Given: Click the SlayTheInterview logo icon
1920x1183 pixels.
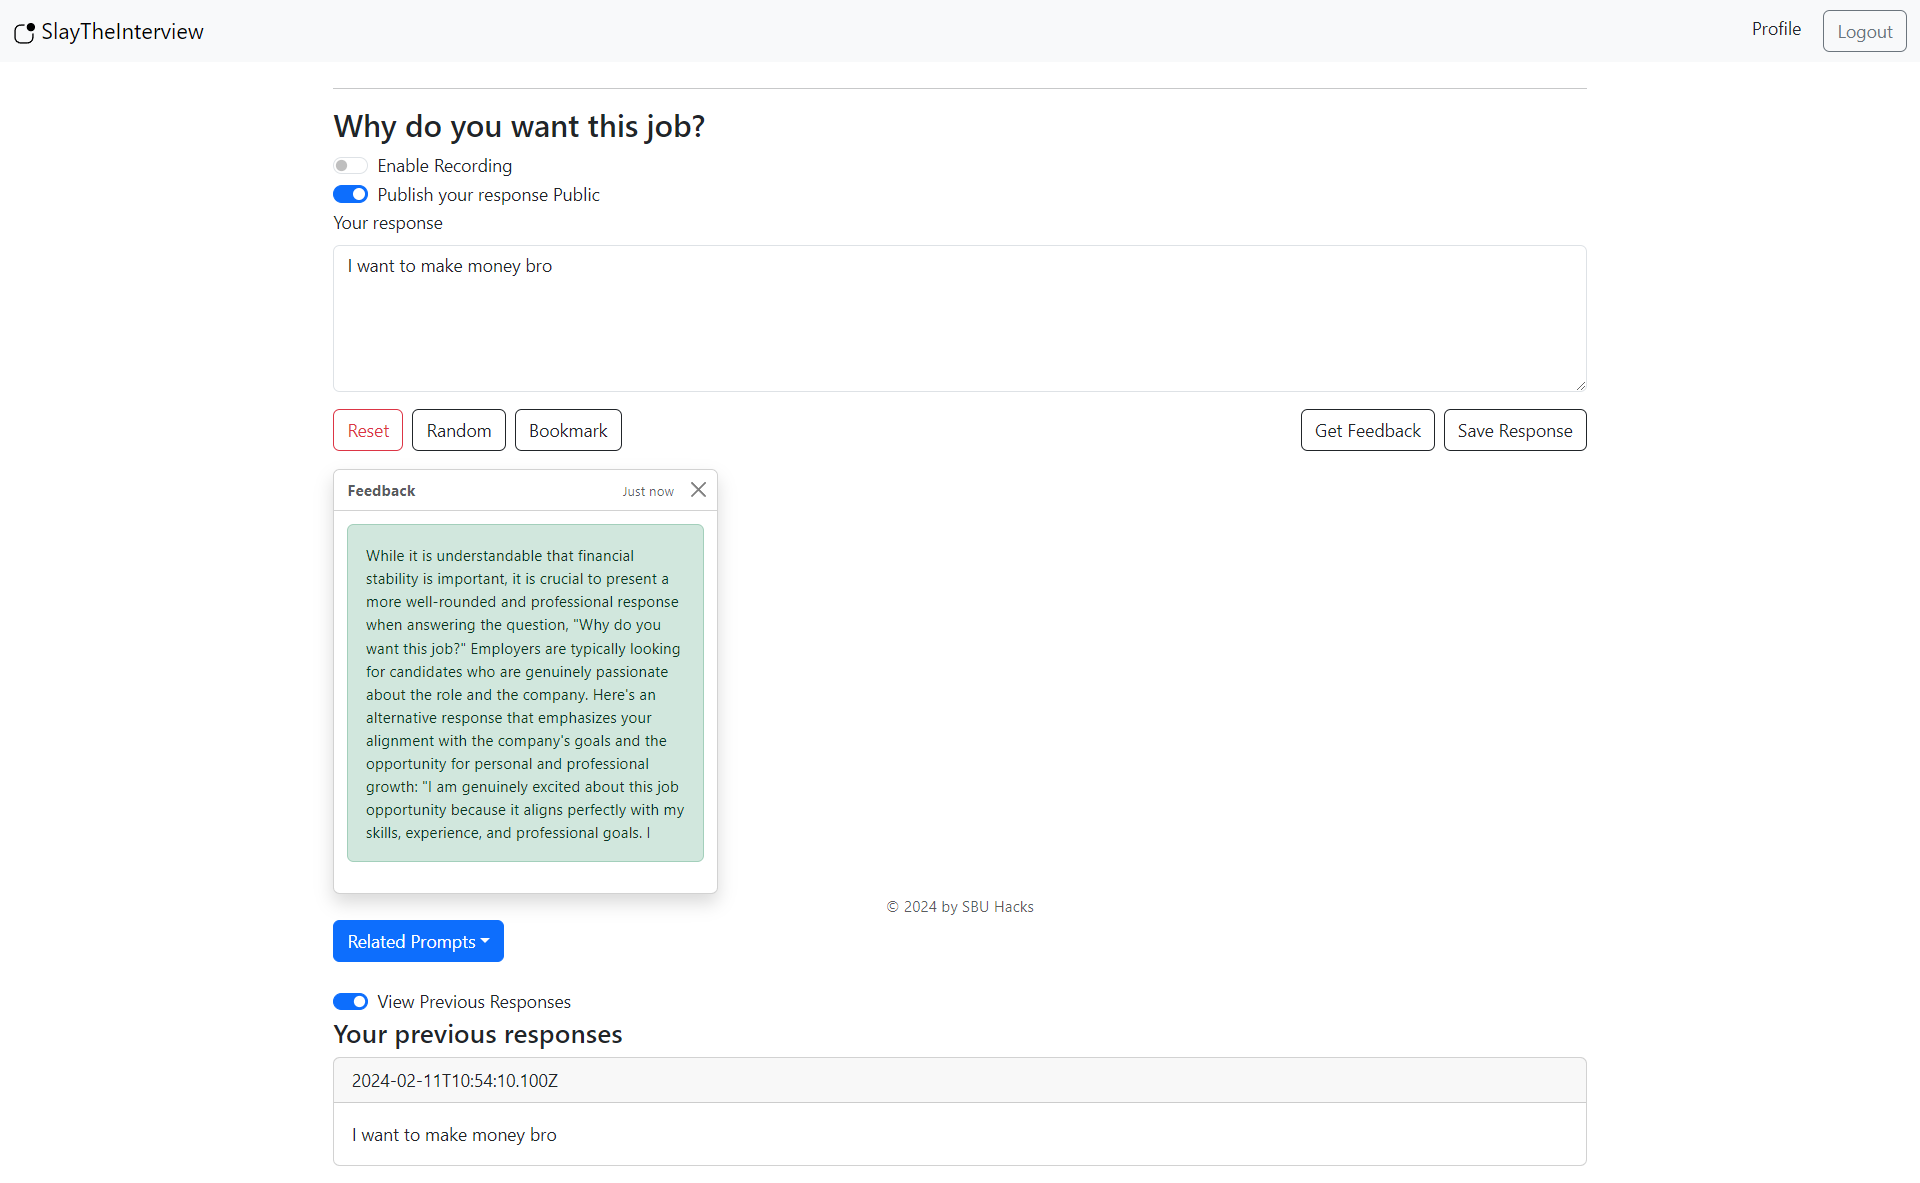Looking at the screenshot, I should (24, 33).
